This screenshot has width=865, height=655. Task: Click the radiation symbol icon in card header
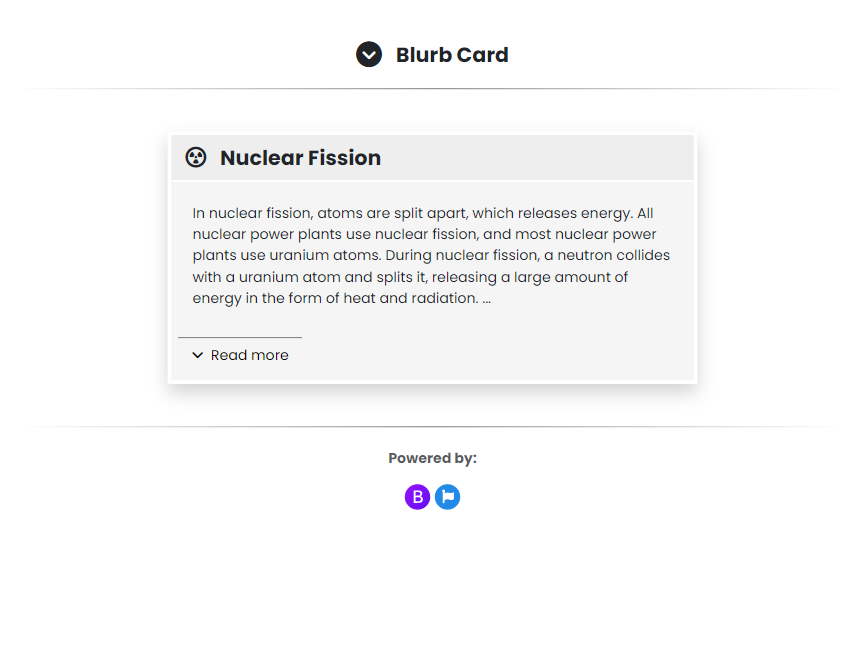tap(196, 157)
